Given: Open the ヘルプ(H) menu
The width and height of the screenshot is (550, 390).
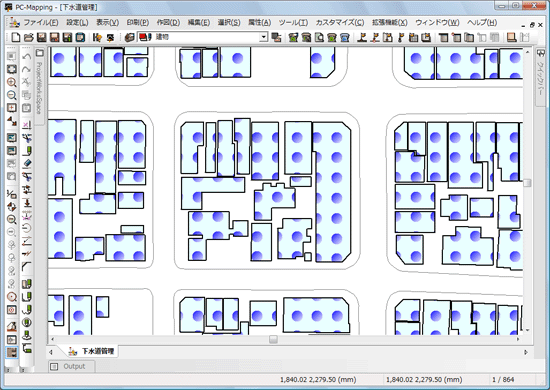Looking at the screenshot, I should [482, 22].
